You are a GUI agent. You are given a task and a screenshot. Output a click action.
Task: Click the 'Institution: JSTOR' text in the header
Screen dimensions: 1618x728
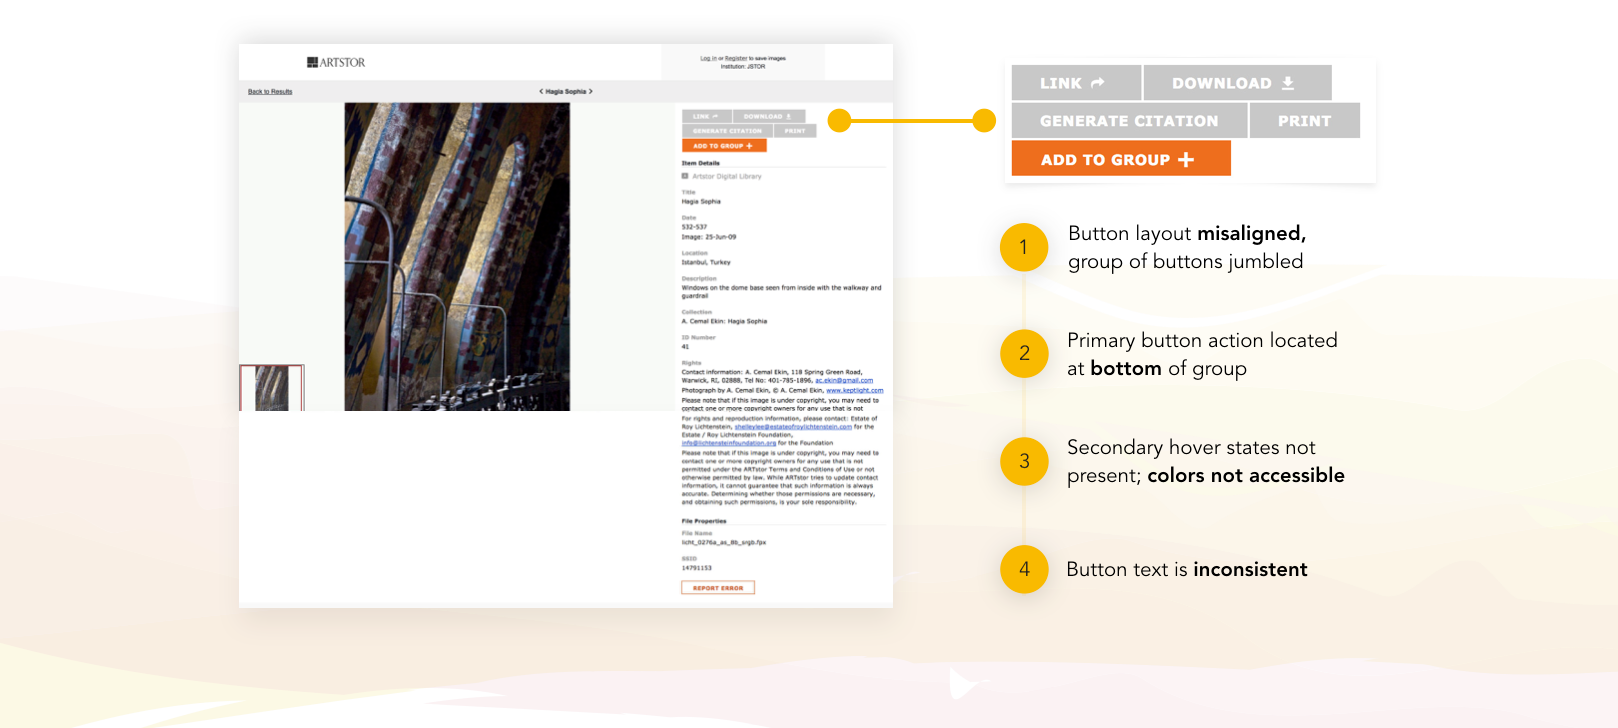pyautogui.click(x=743, y=67)
